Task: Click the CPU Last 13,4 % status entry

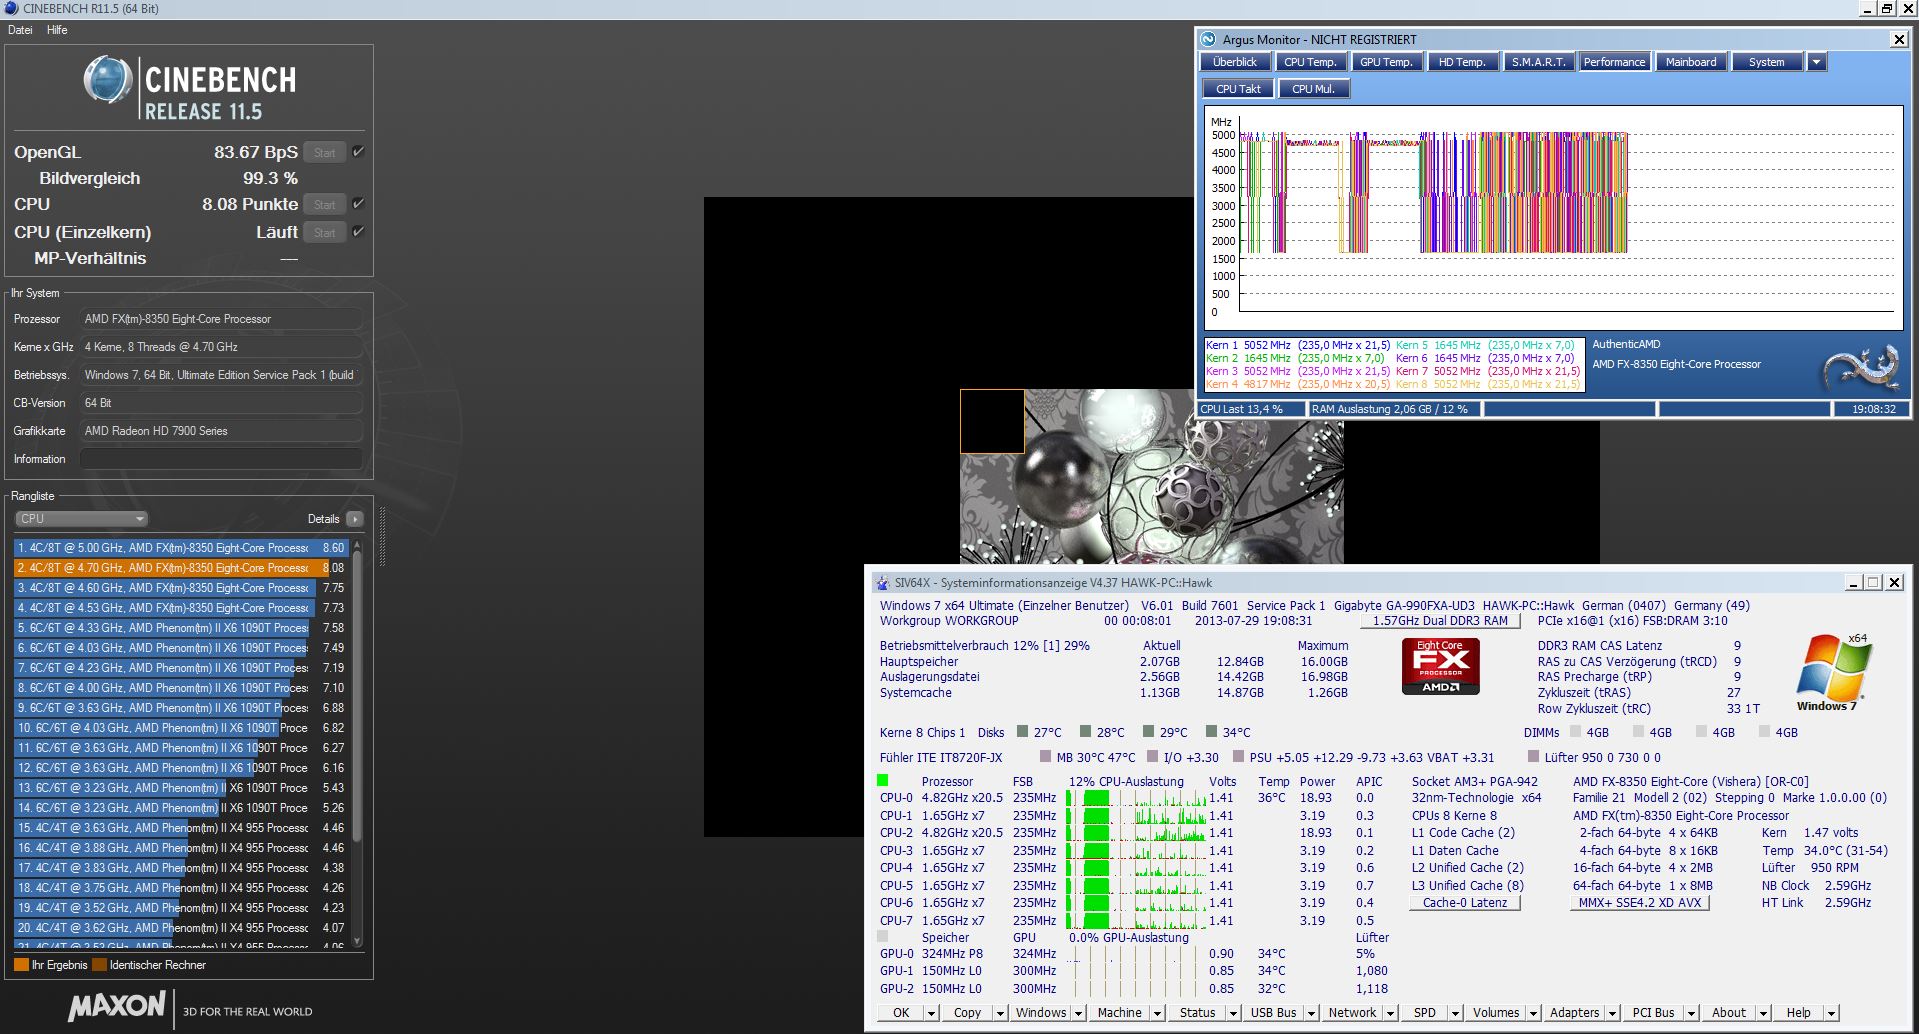Action: point(1252,409)
